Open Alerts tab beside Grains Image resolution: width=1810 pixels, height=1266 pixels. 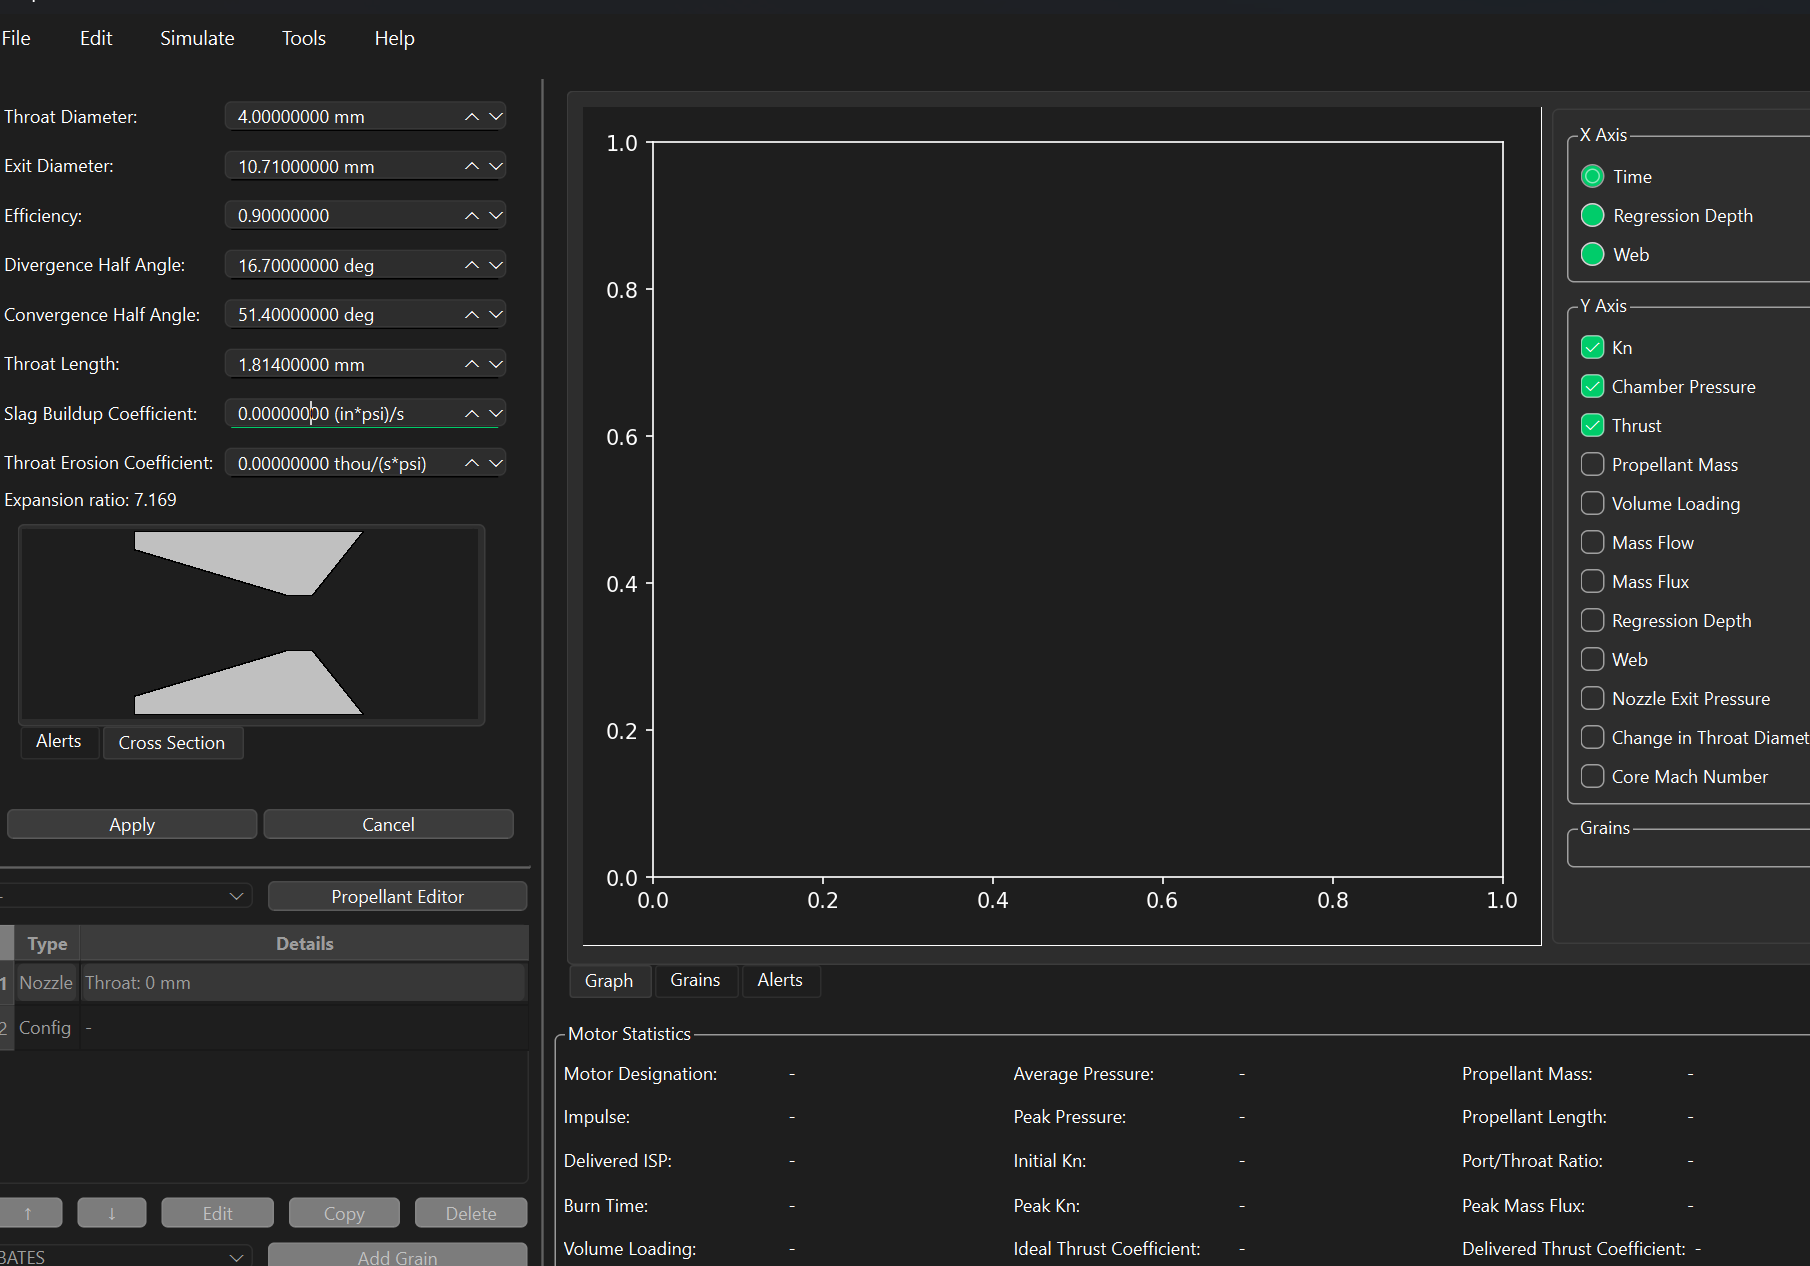[x=780, y=980]
